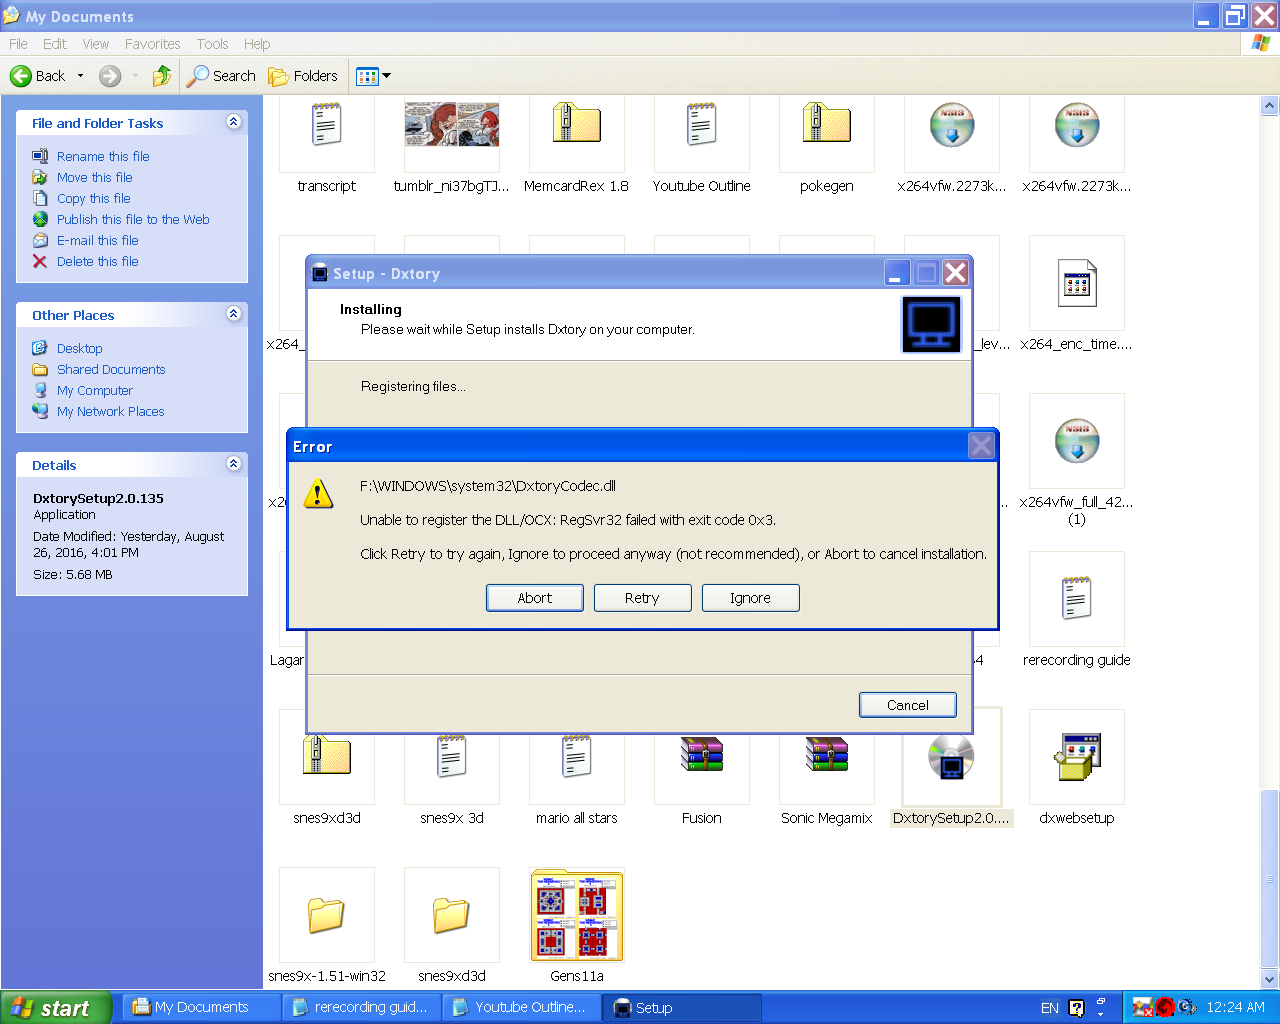Click the E-mail this file link

point(98,241)
